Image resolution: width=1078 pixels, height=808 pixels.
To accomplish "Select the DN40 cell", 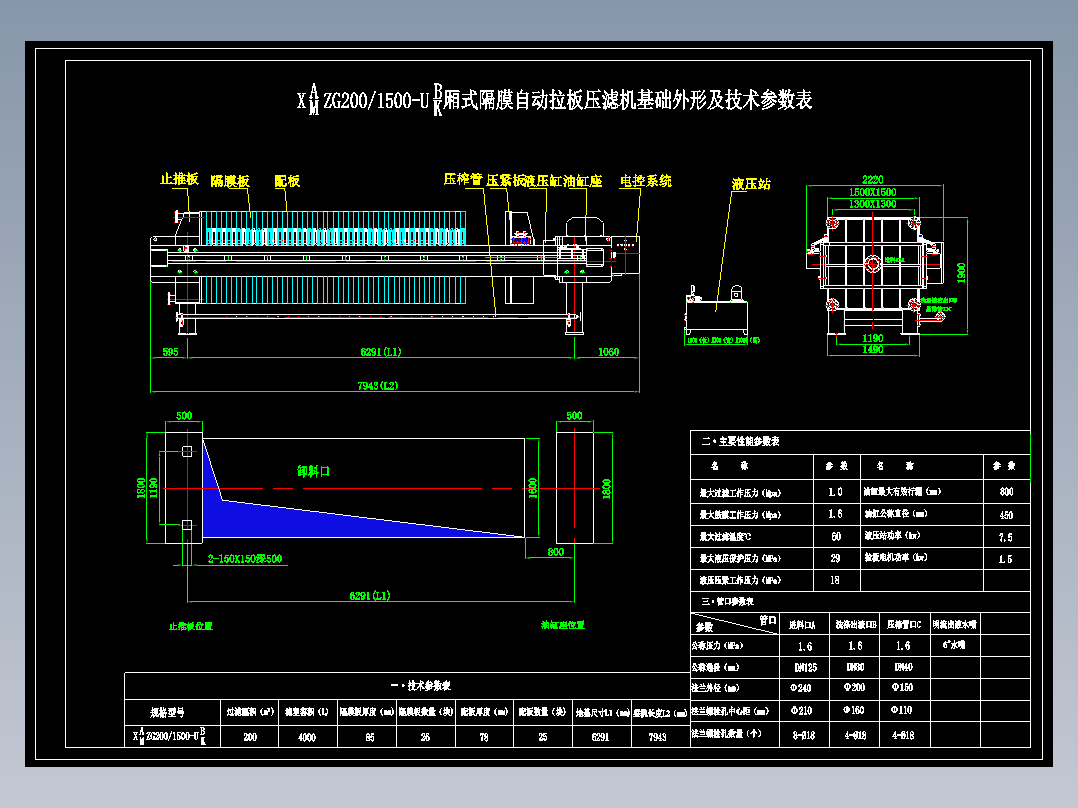I will (x=903, y=667).
